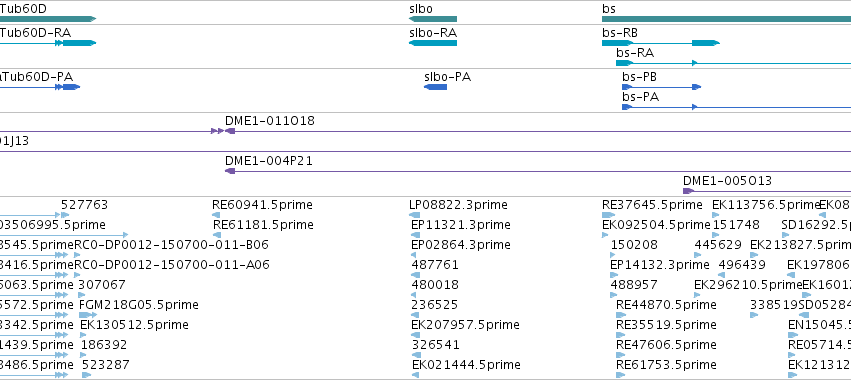Image resolution: width=851 pixels, height=380 pixels.
Task: Click the LP08822.3prime EST label
Action: 458,205
